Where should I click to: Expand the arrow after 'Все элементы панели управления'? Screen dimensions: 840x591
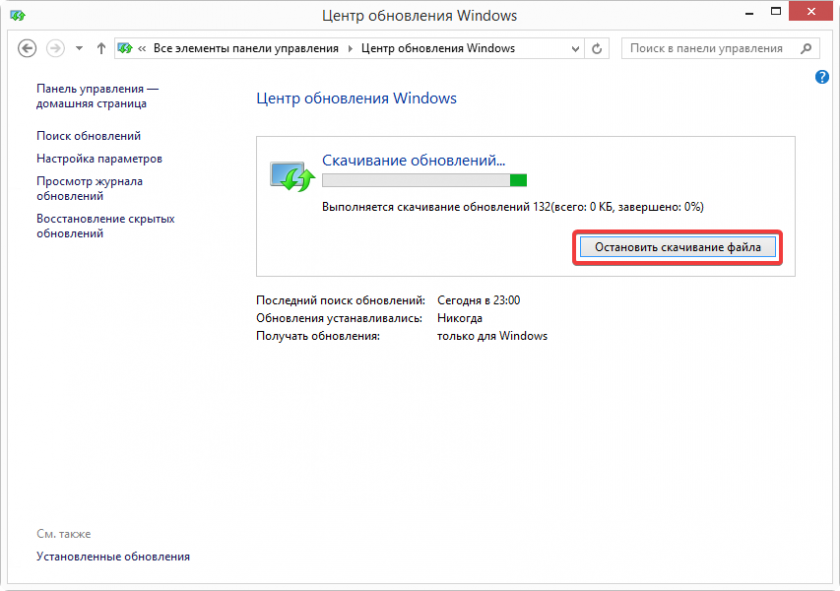pyautogui.click(x=349, y=48)
